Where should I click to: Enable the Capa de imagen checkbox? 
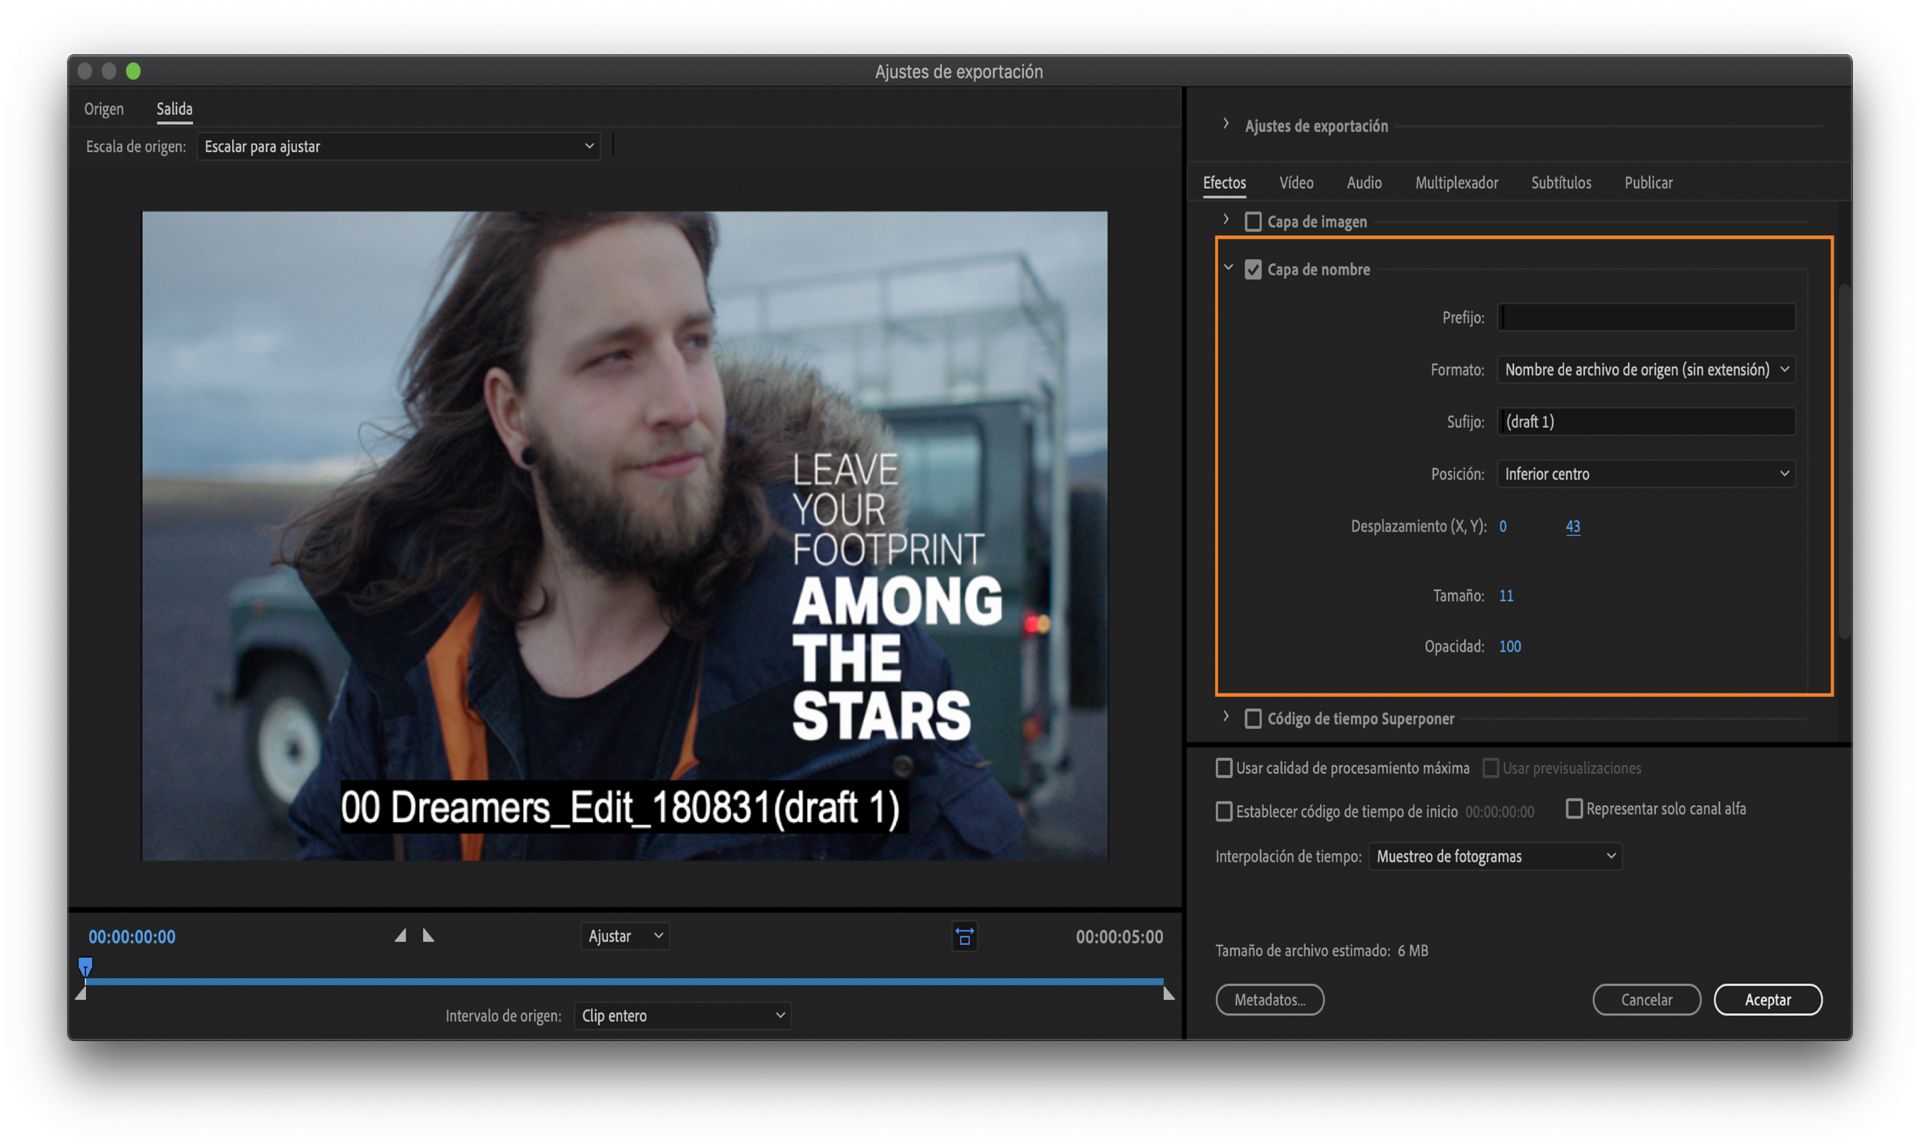(1253, 222)
